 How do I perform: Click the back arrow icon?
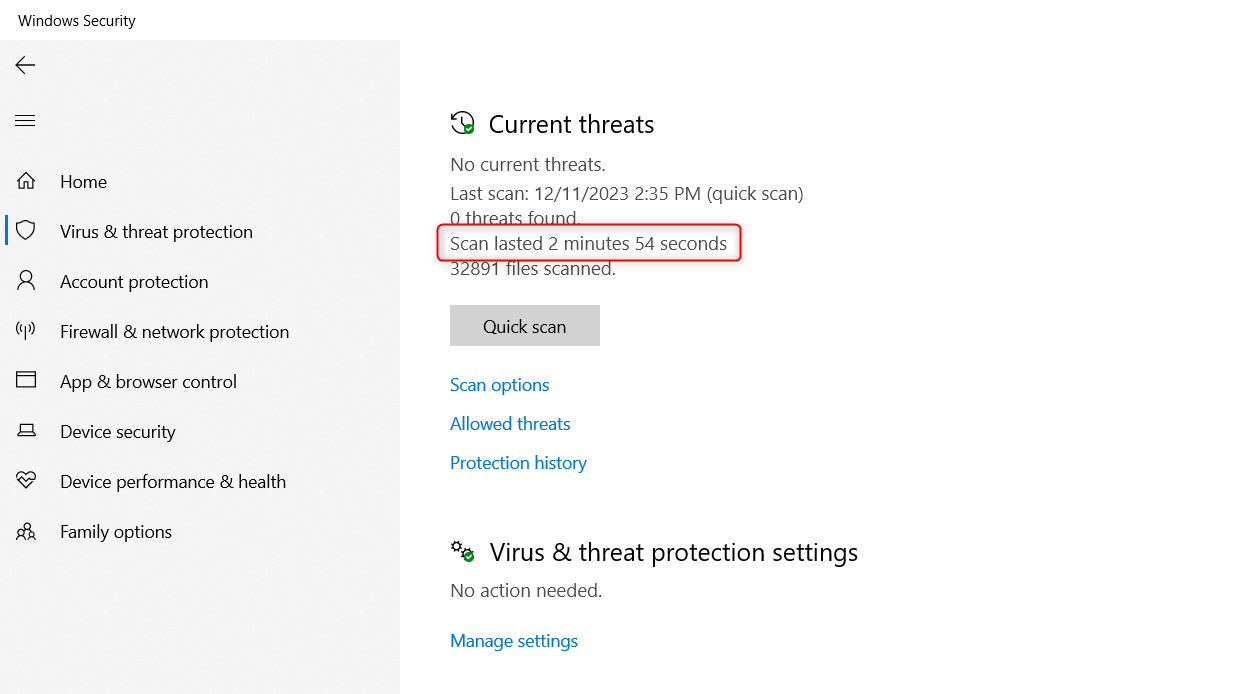(x=25, y=65)
